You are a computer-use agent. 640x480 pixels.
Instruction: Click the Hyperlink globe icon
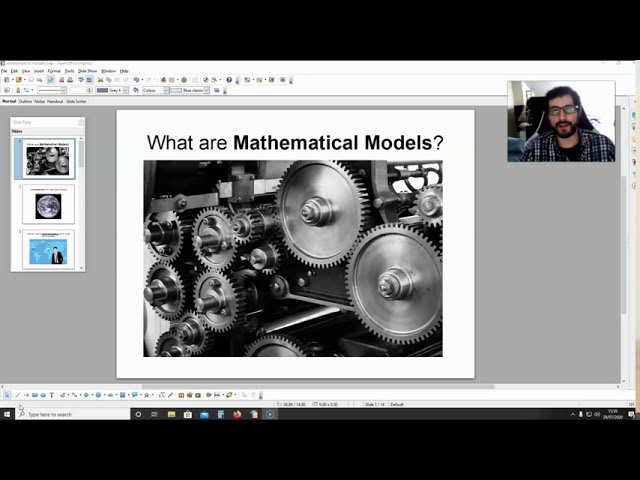pos(184,80)
